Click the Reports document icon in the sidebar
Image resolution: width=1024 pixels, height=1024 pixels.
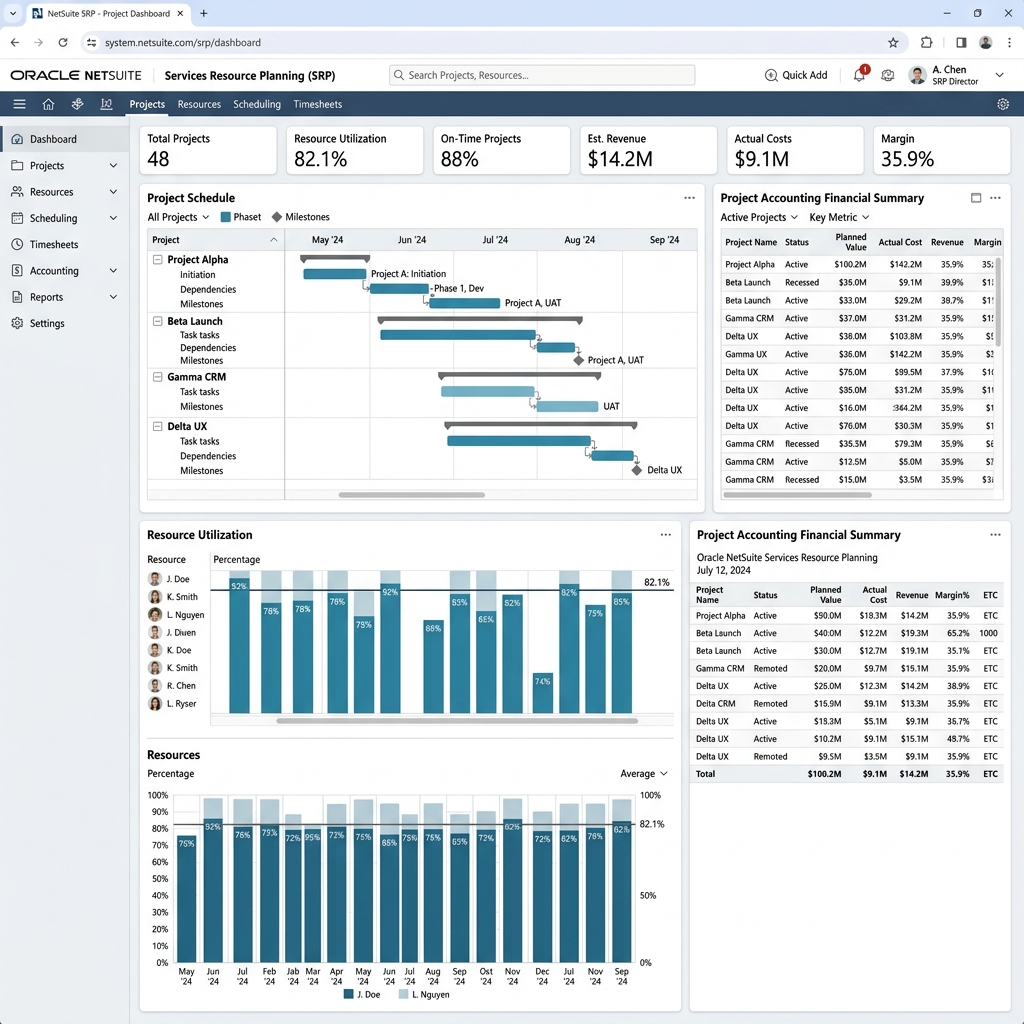tap(18, 296)
